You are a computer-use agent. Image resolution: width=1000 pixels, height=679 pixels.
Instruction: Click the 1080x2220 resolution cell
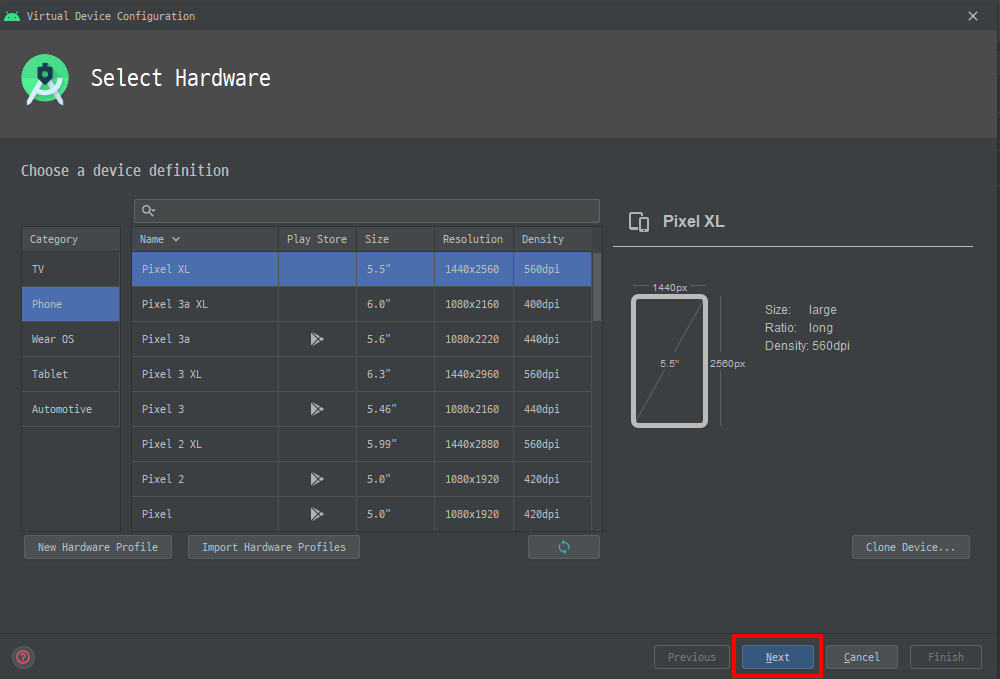[472, 339]
